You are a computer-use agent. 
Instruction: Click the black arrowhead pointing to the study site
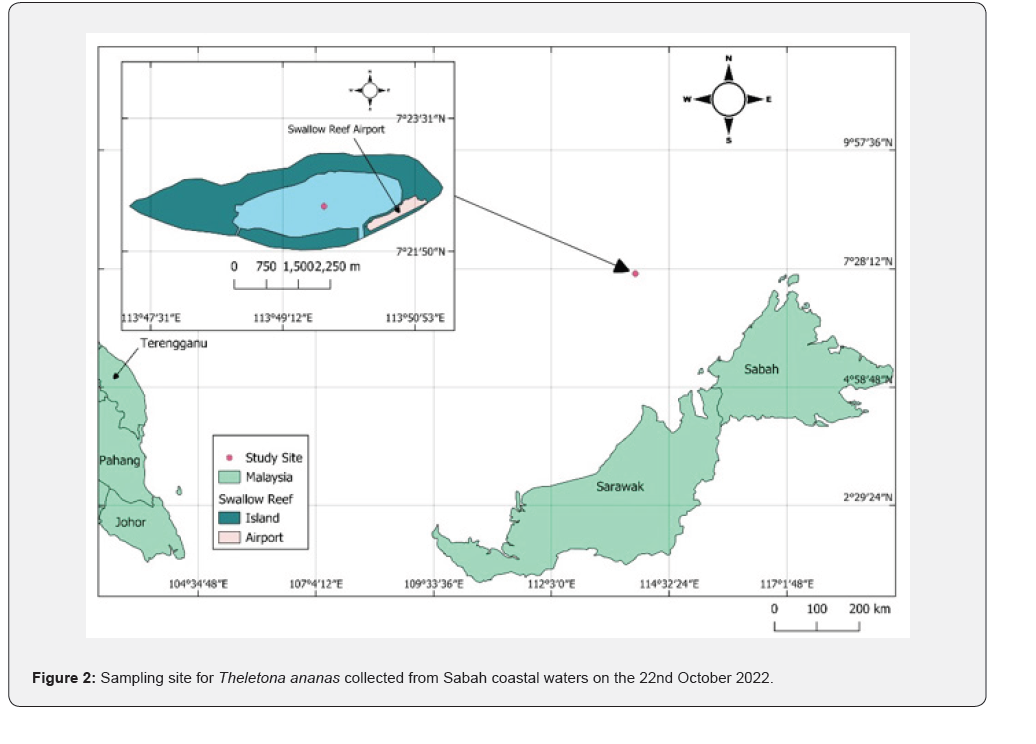click(x=621, y=267)
